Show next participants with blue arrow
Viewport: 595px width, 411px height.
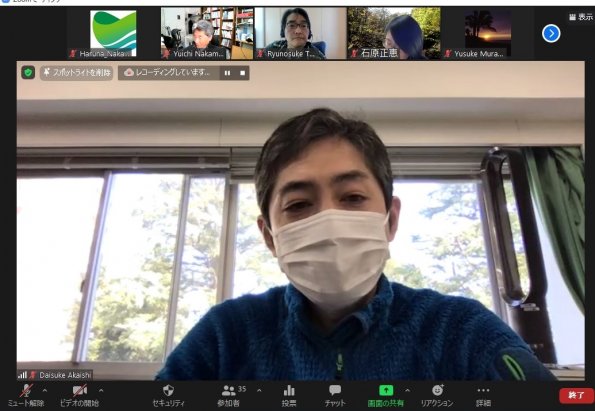point(551,33)
